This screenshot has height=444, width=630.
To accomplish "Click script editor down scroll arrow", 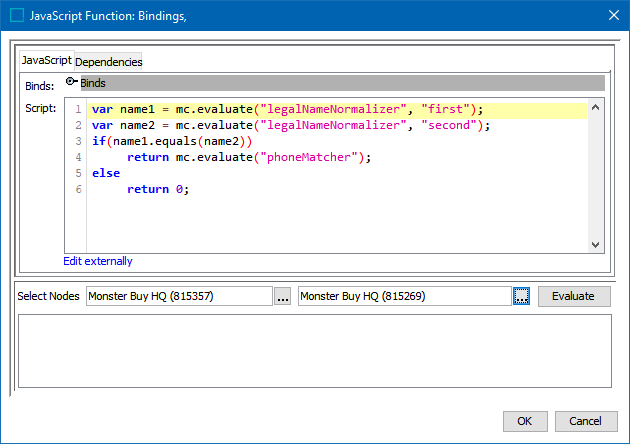I will tap(596, 245).
